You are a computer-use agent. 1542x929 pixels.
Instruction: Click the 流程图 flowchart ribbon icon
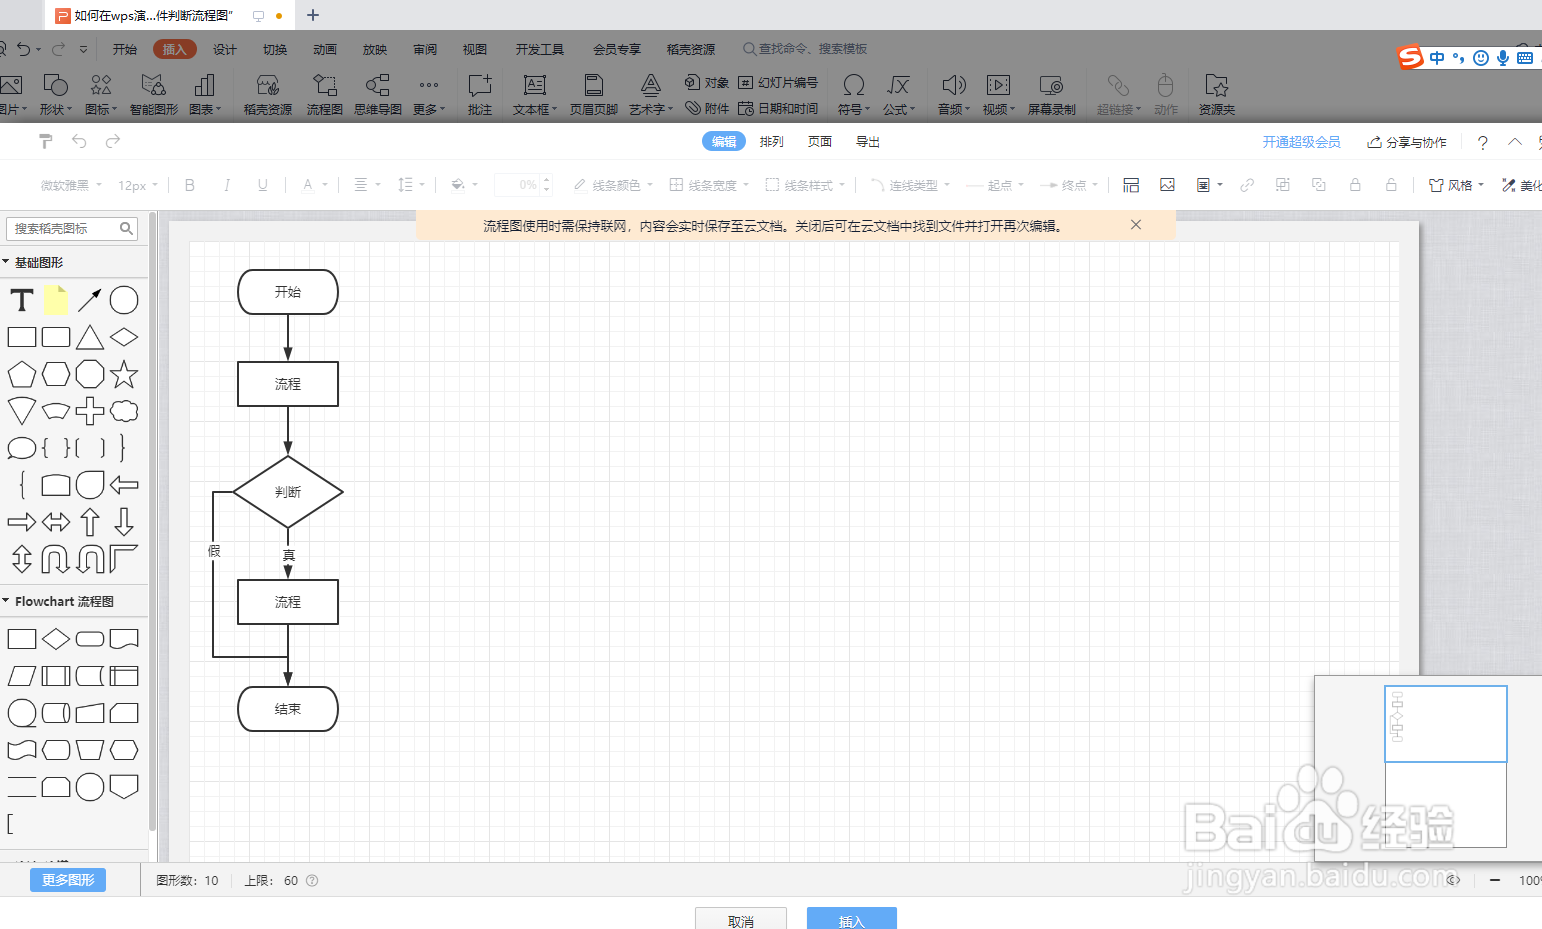(324, 94)
